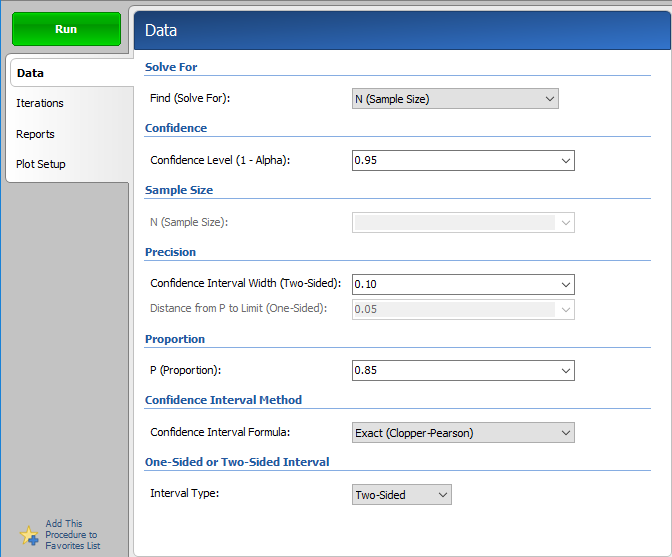Click the One-Sided or Two-Sided Interval heading
The width and height of the screenshot is (672, 557).
tap(237, 462)
